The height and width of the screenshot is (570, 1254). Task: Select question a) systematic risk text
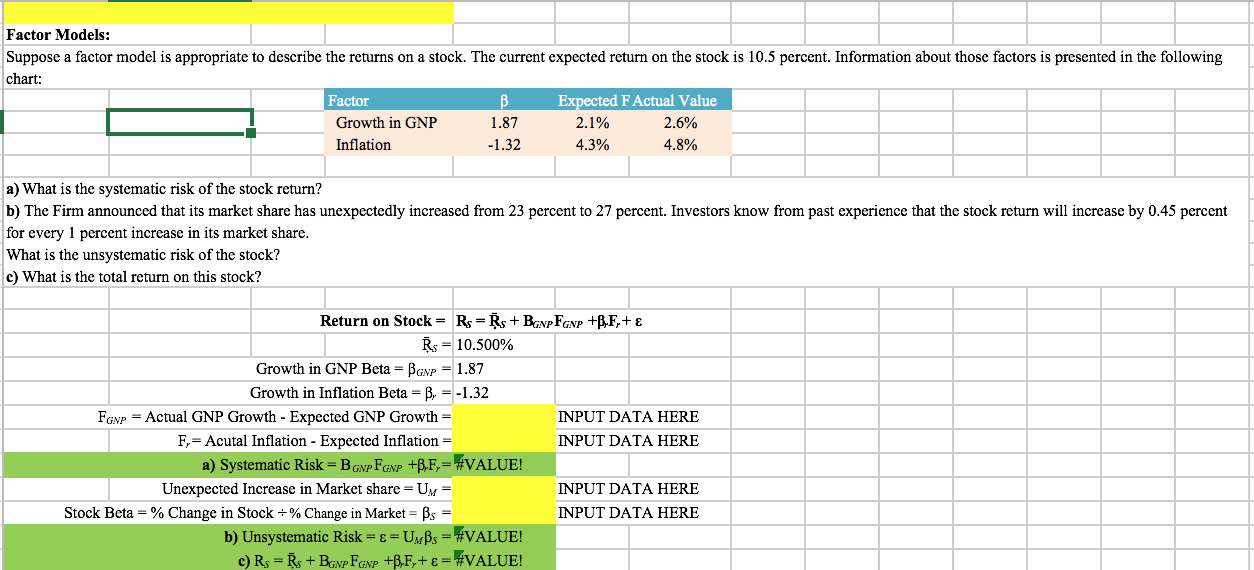164,189
